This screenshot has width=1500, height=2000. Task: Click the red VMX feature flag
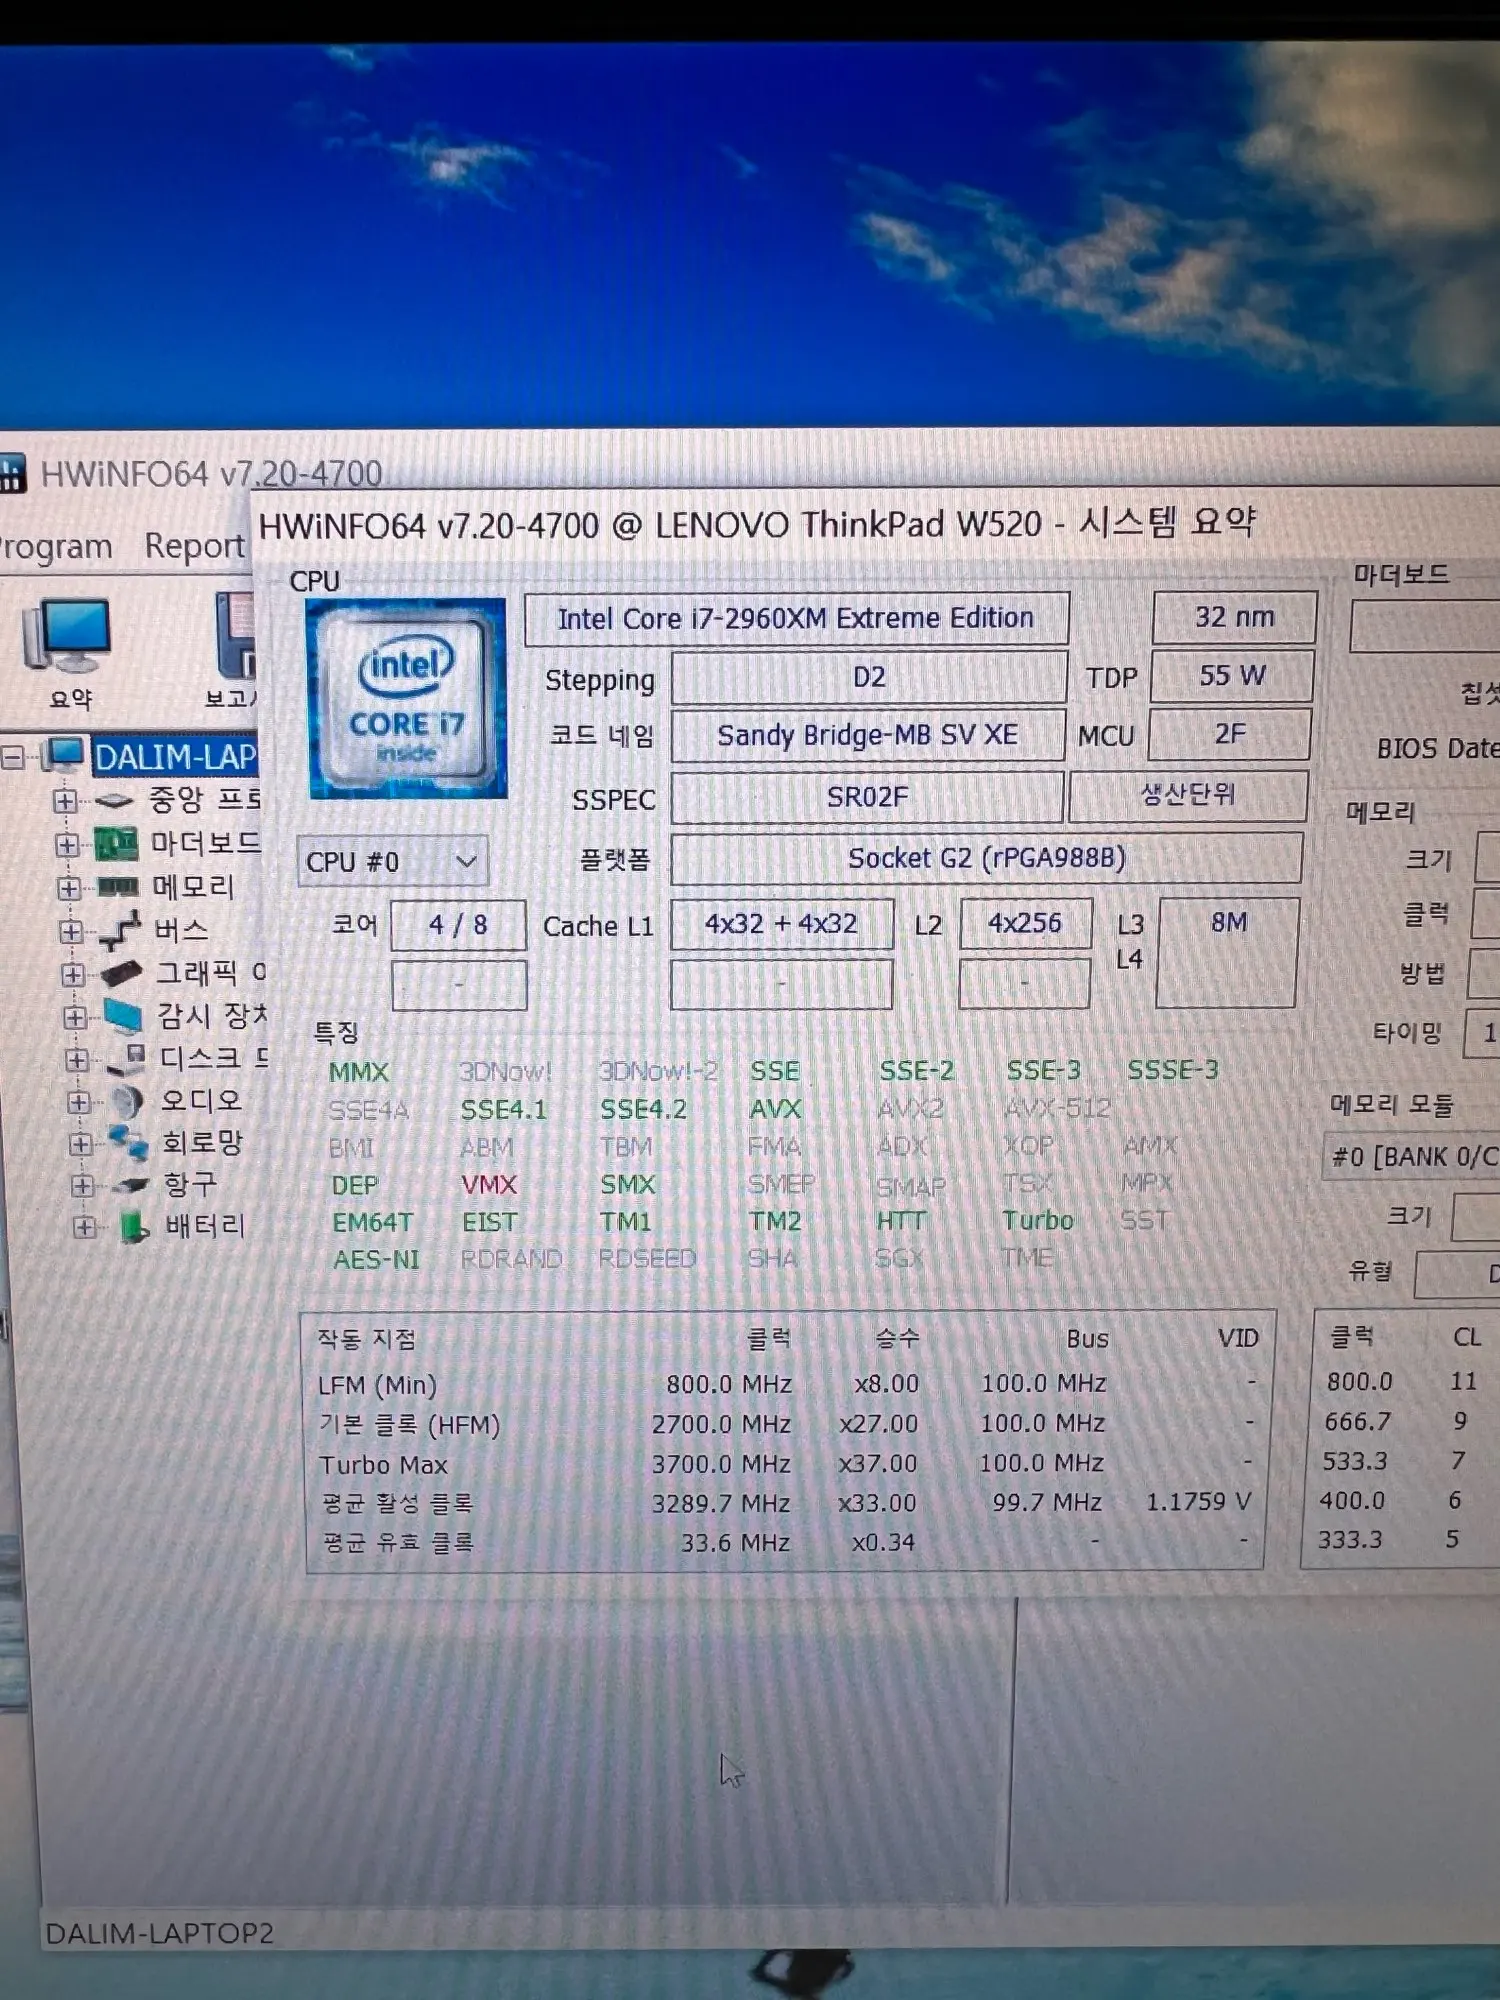point(489,1185)
